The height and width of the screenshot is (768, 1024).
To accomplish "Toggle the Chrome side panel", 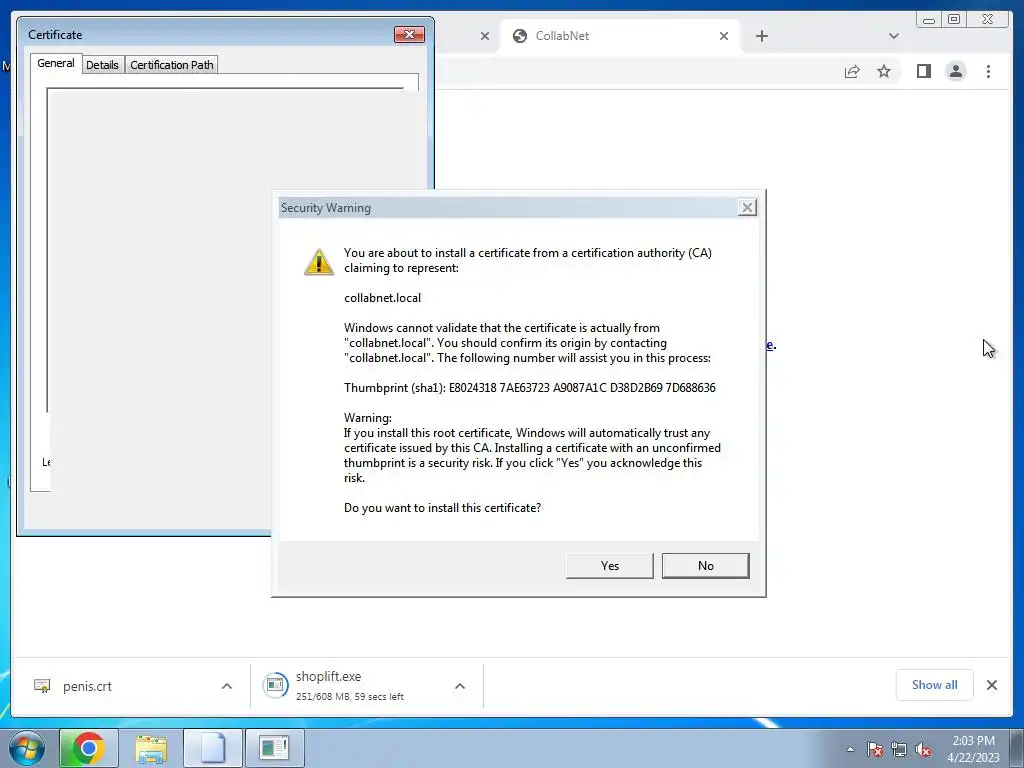I will click(923, 71).
